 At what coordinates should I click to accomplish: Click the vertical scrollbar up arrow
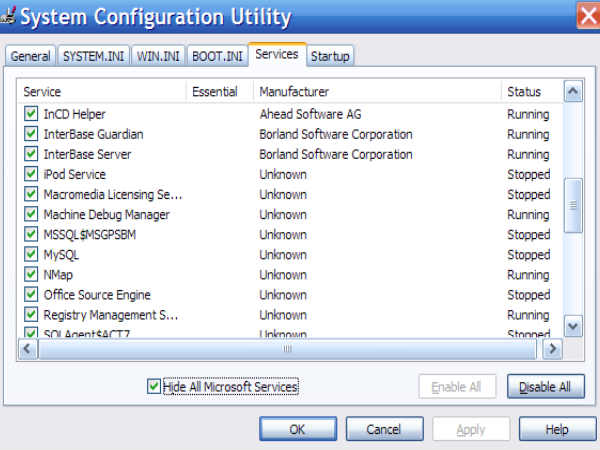pyautogui.click(x=573, y=92)
